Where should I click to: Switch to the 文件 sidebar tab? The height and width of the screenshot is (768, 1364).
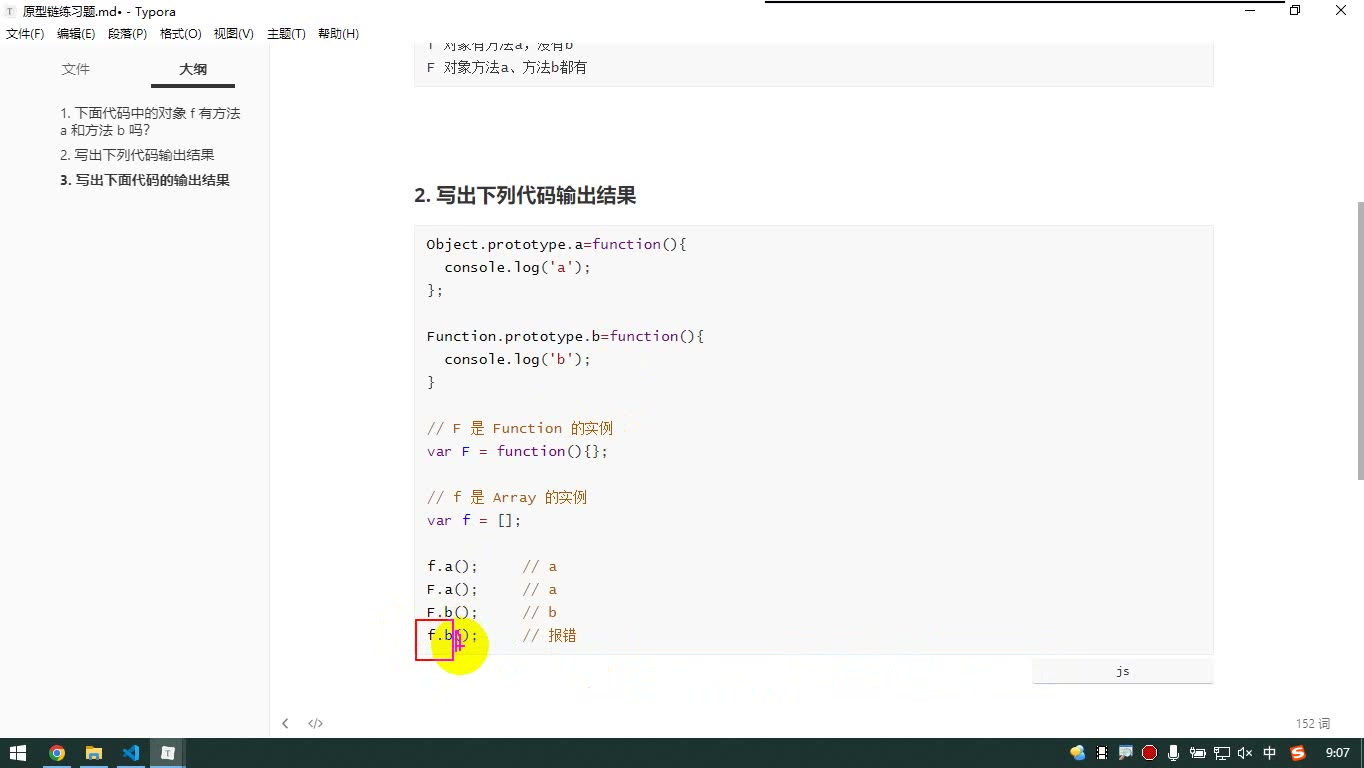(x=76, y=69)
